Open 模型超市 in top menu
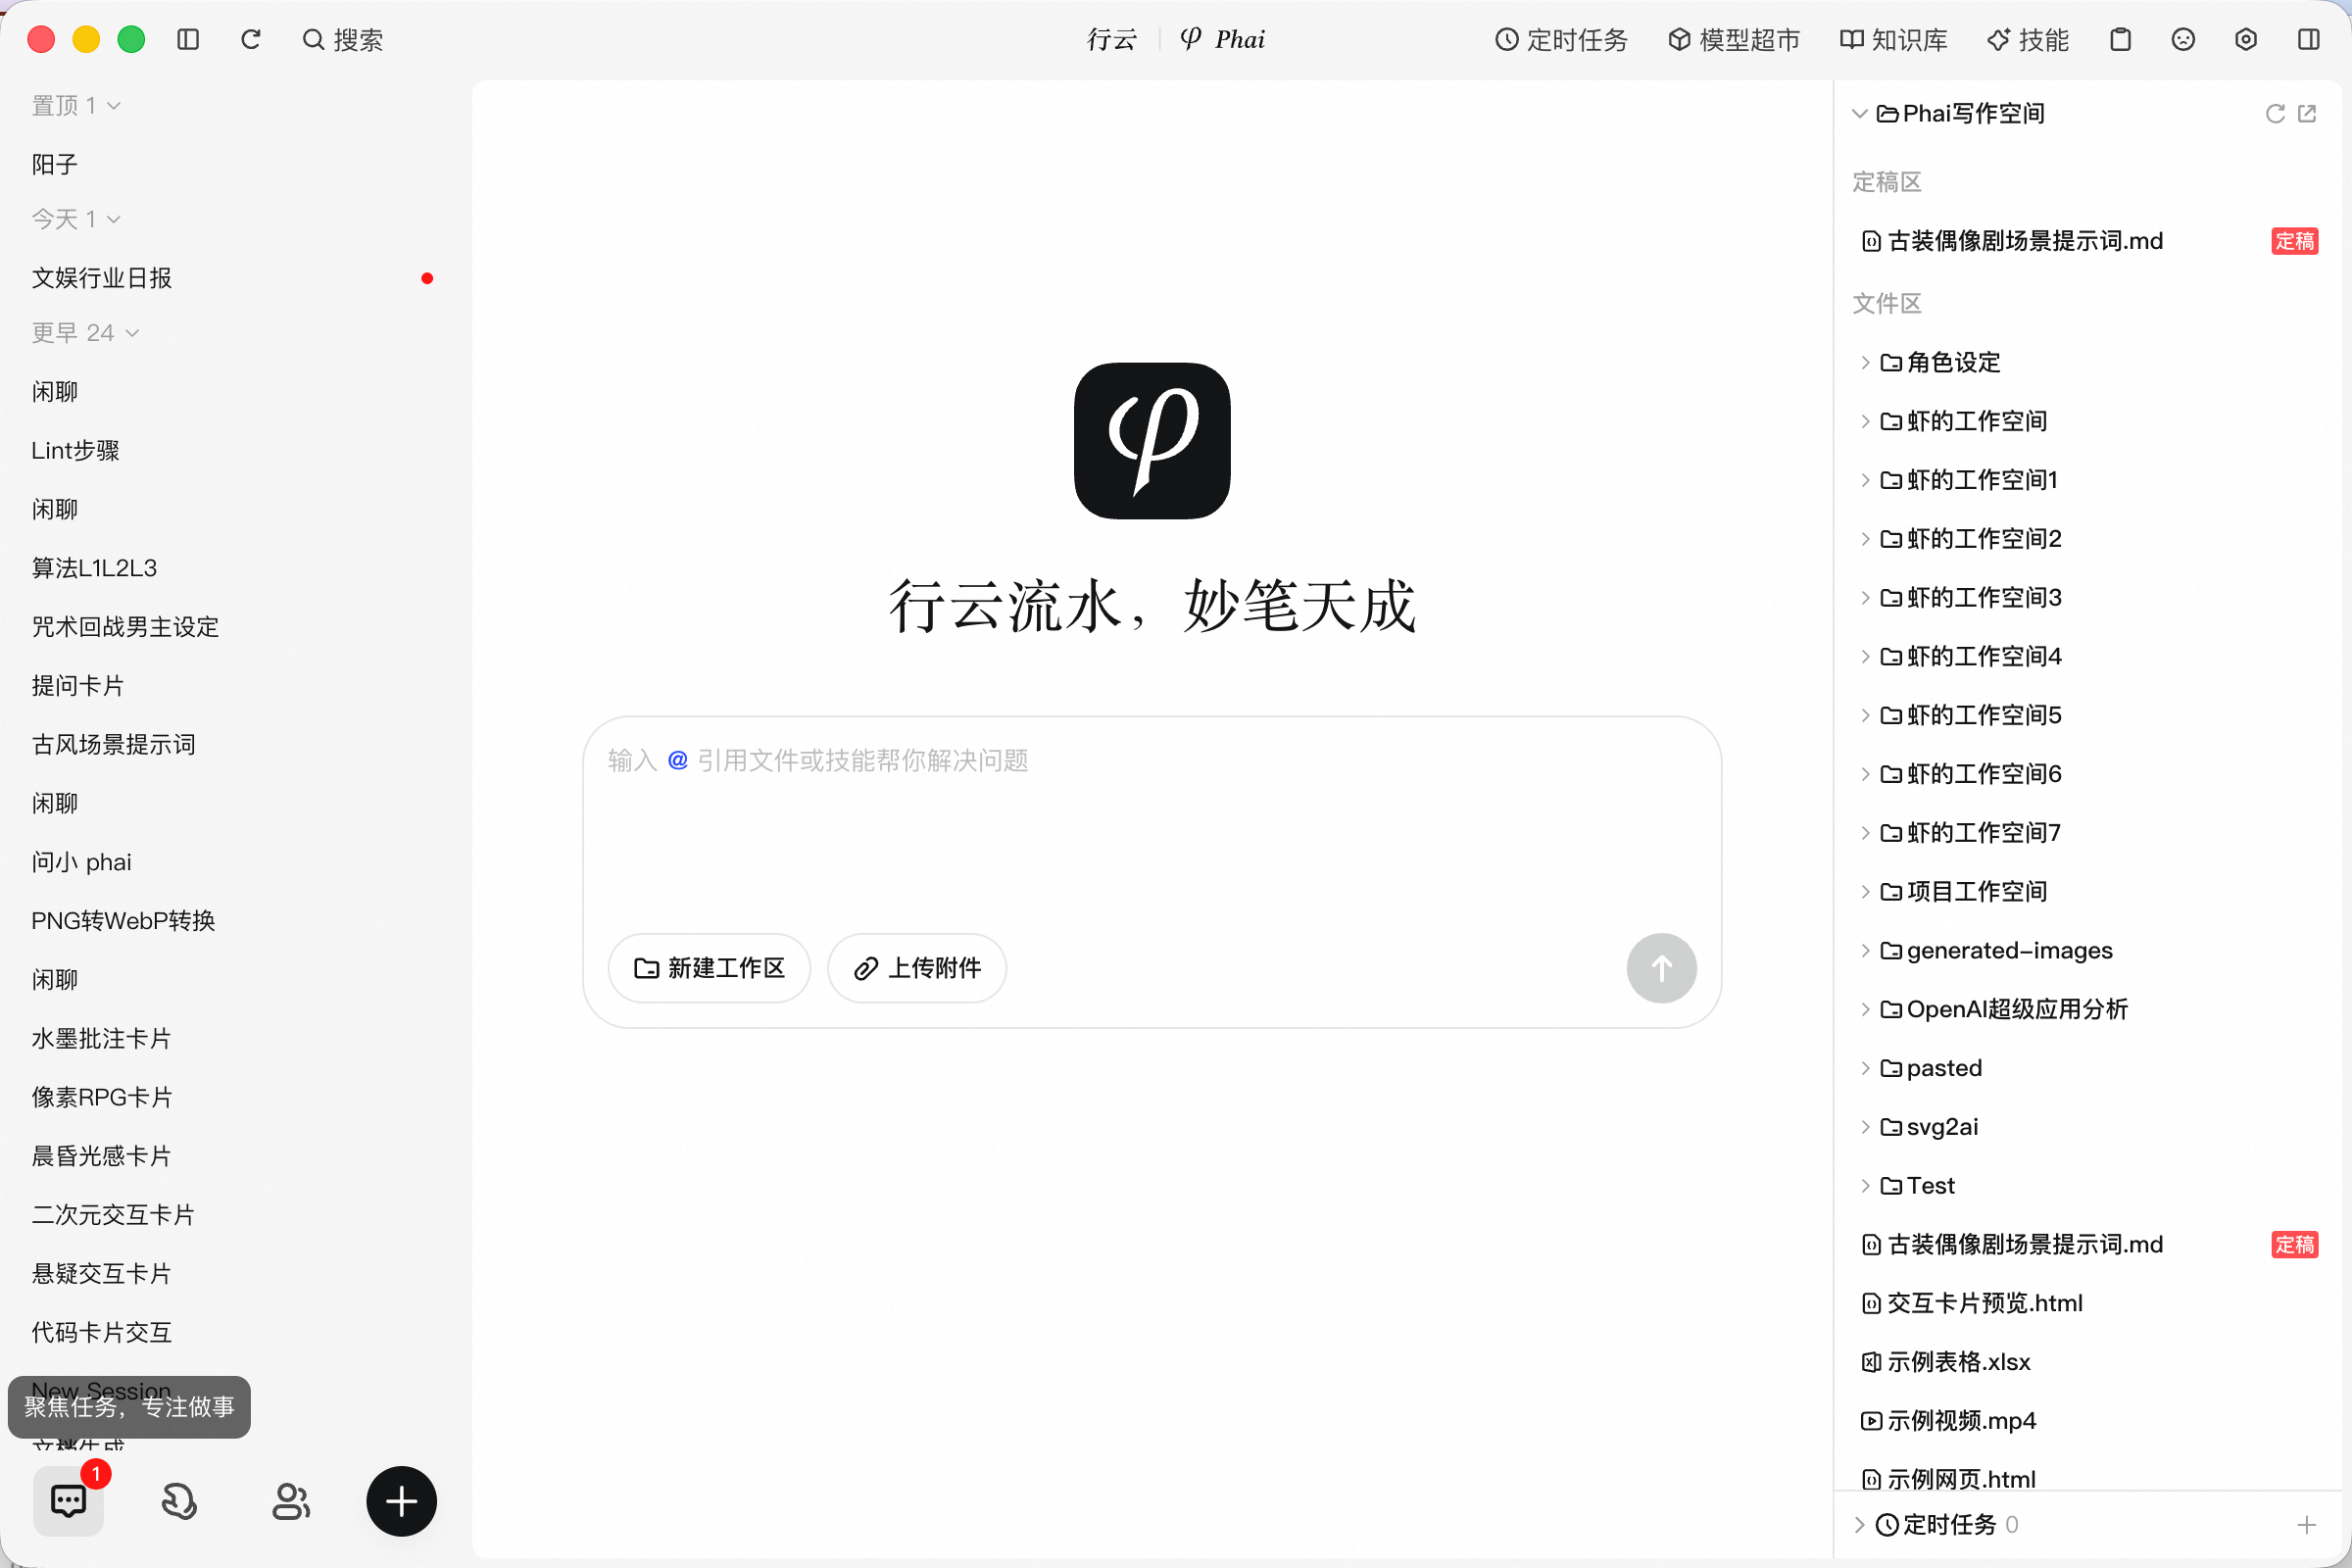2352x1568 pixels. pyautogui.click(x=1734, y=40)
